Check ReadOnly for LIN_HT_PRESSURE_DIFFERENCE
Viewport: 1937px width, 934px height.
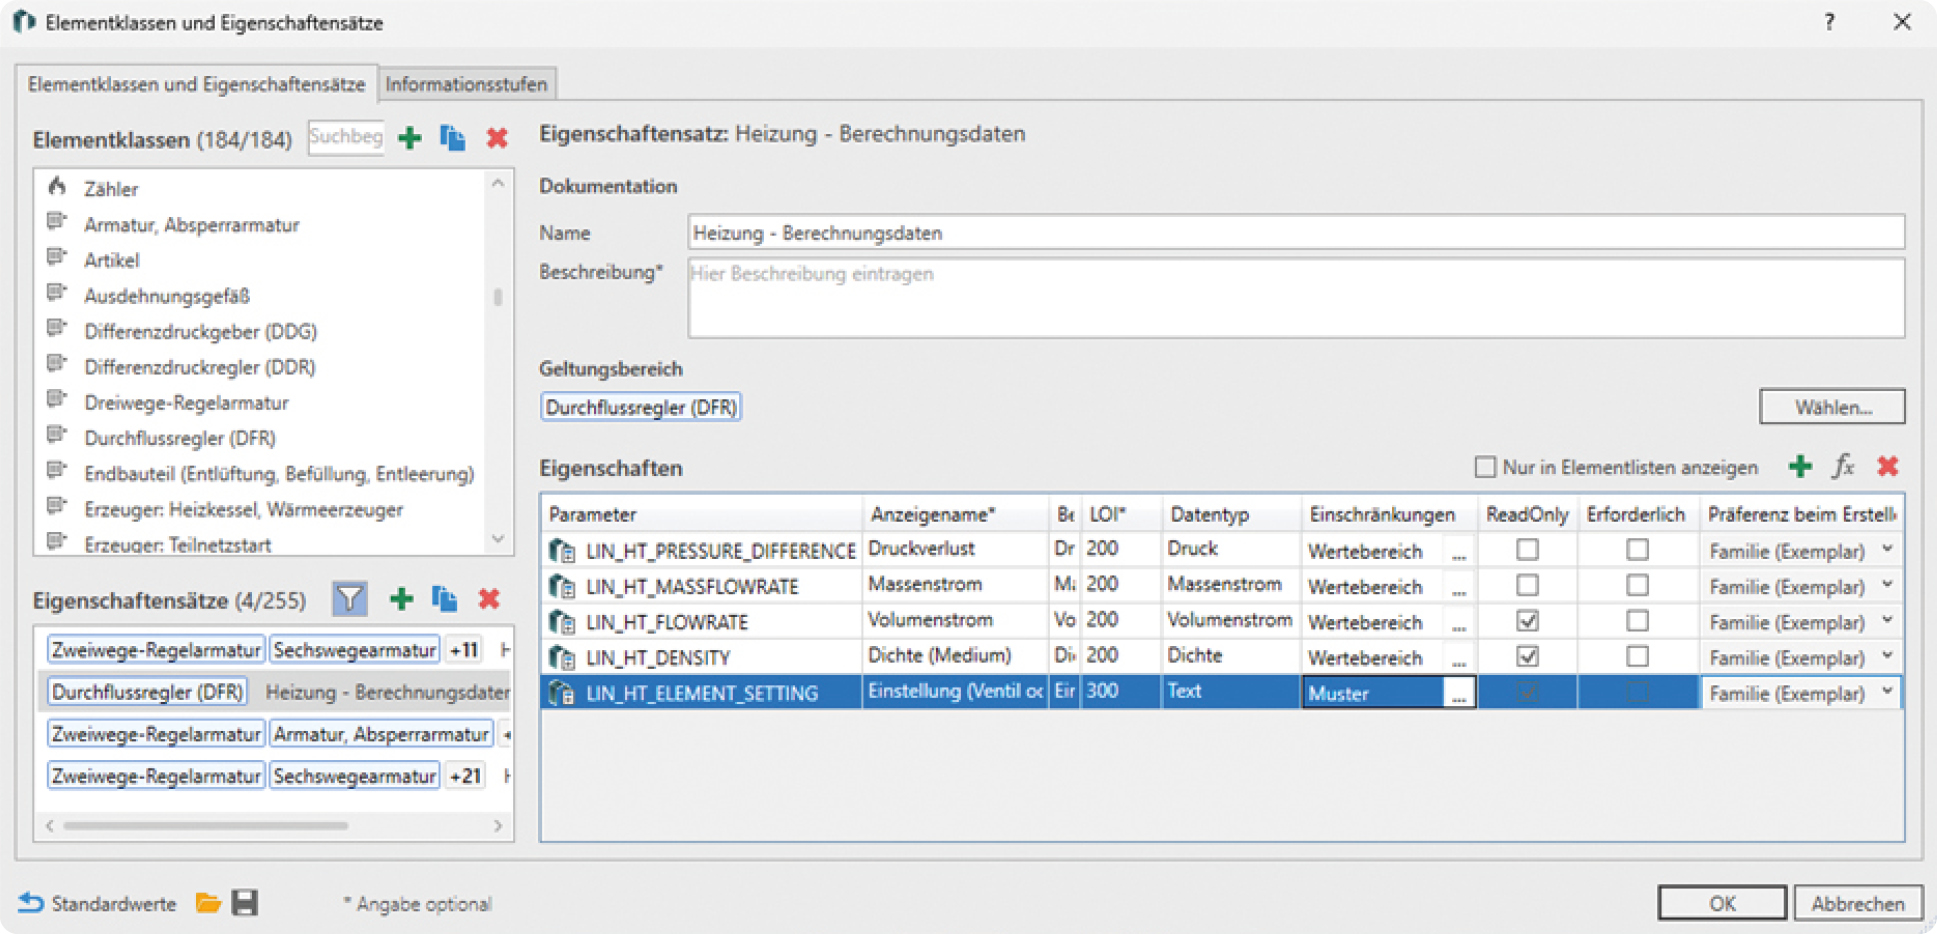(x=1527, y=550)
